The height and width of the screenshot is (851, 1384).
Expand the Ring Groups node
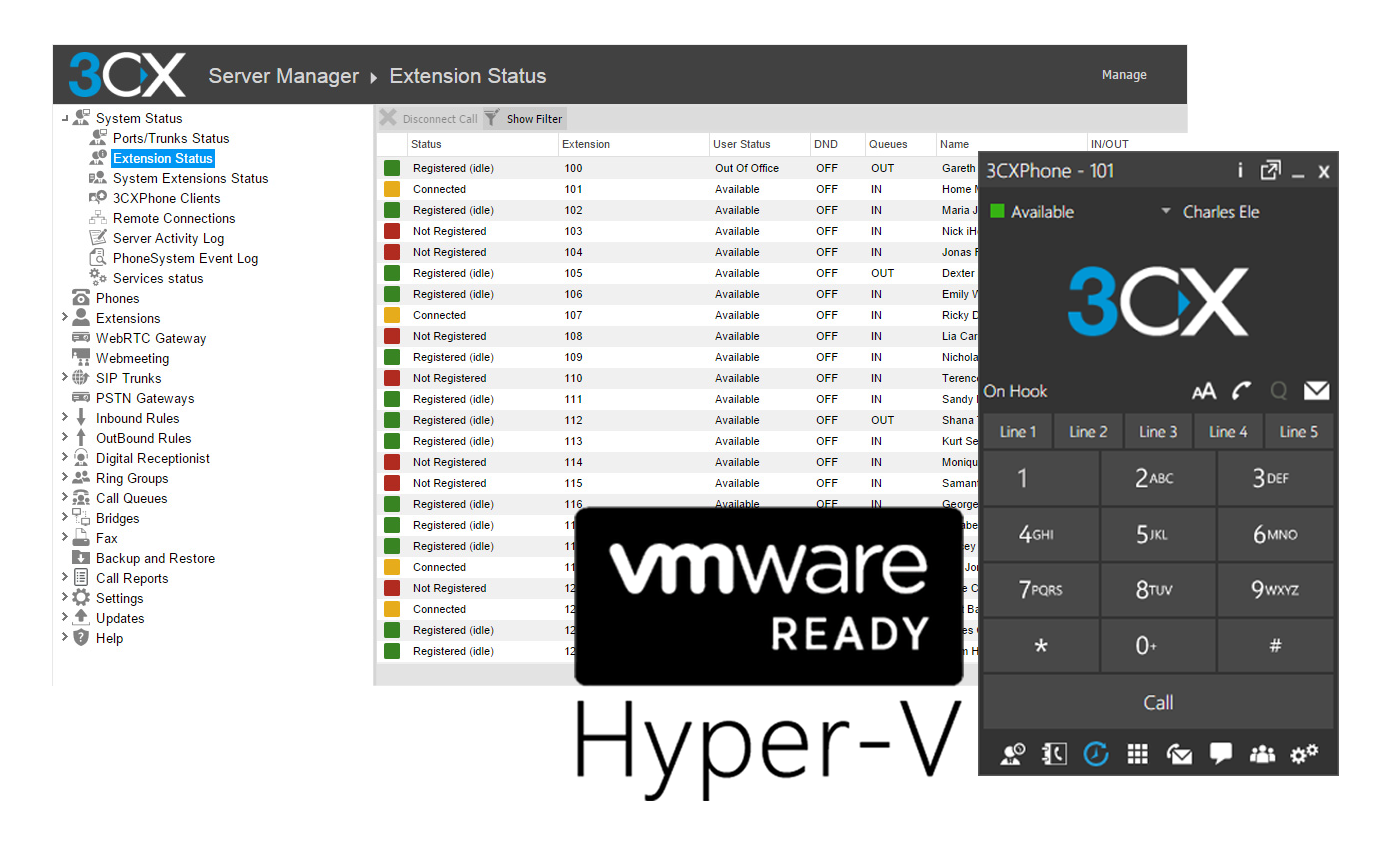pyautogui.click(x=65, y=478)
